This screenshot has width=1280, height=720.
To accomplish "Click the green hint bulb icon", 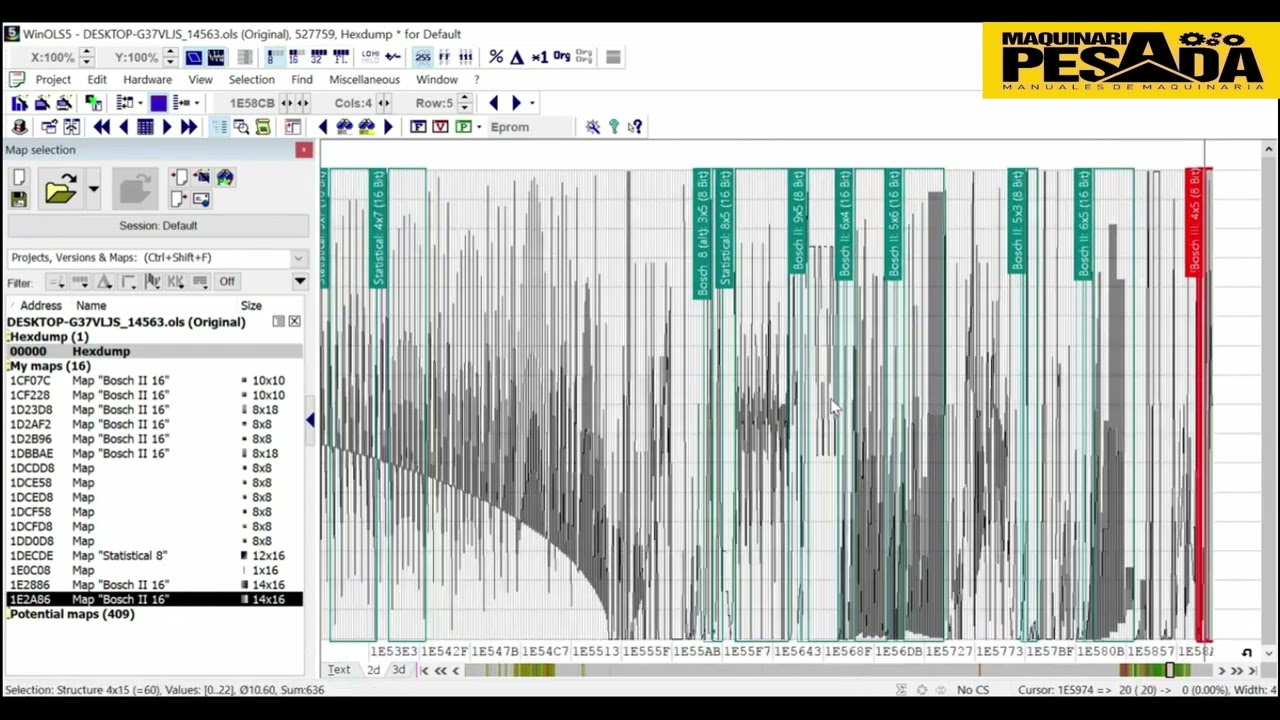I will (x=614, y=127).
